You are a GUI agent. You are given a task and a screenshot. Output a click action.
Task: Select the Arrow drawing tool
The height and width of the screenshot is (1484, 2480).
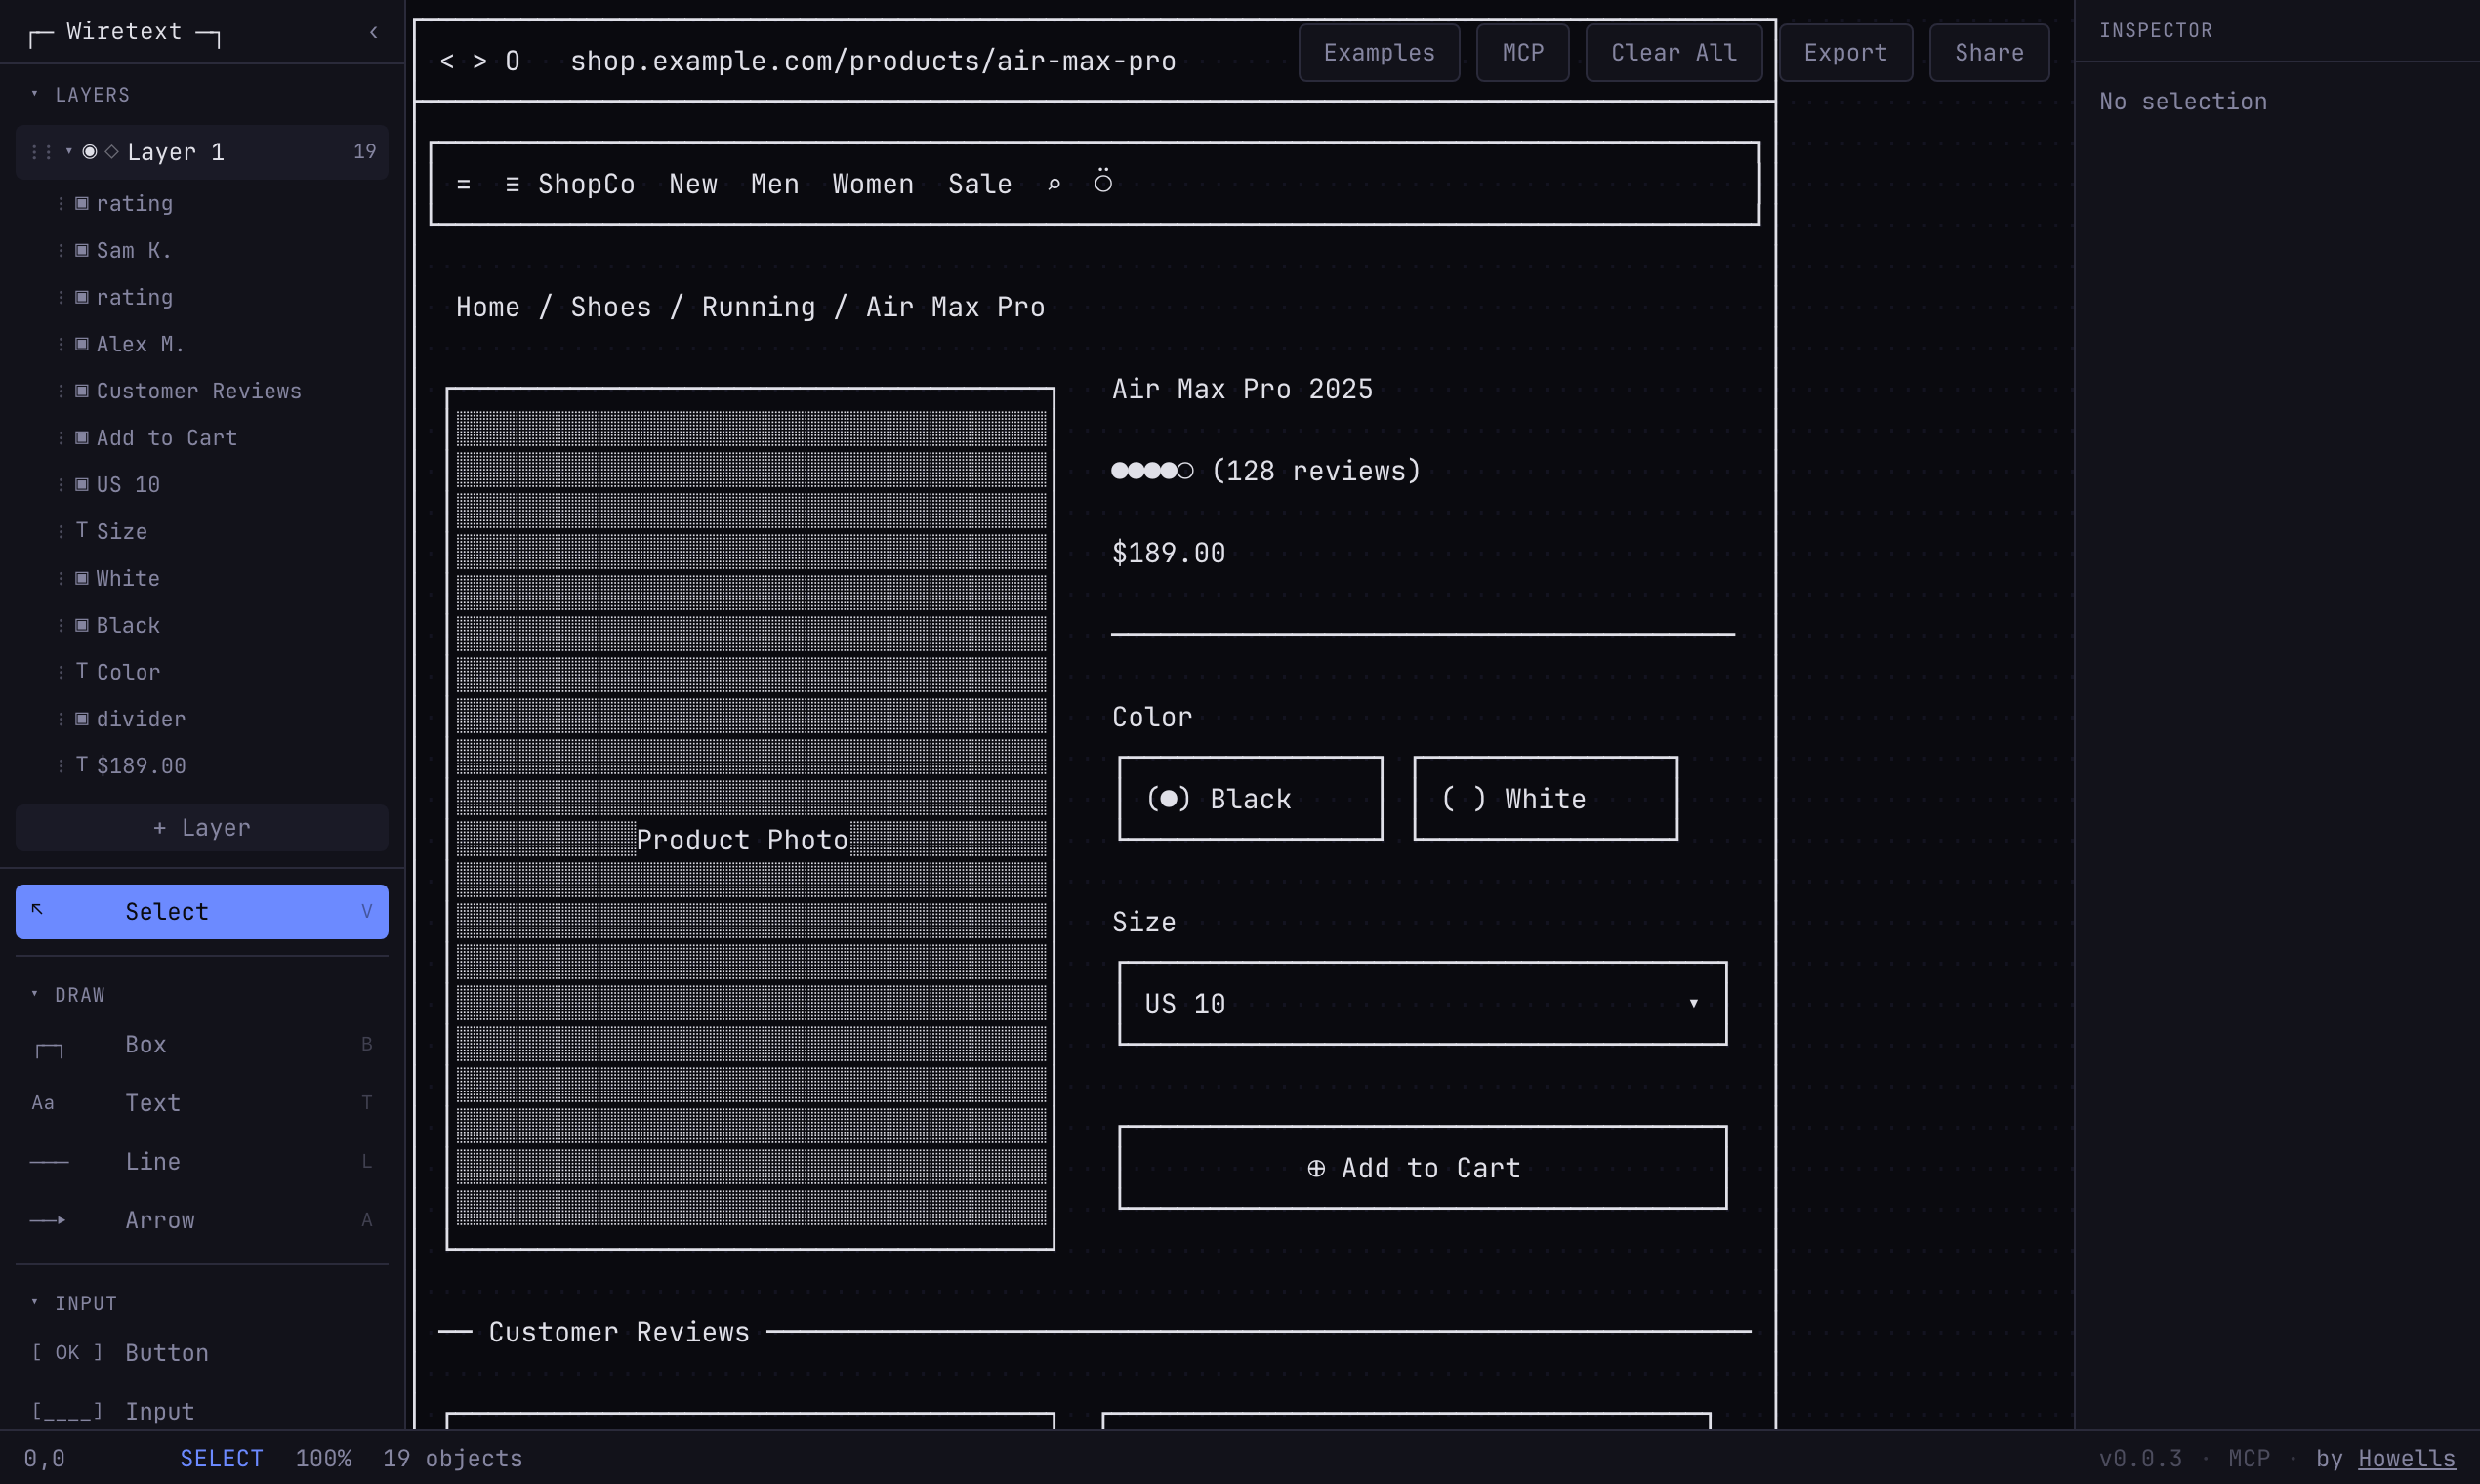click(160, 1220)
